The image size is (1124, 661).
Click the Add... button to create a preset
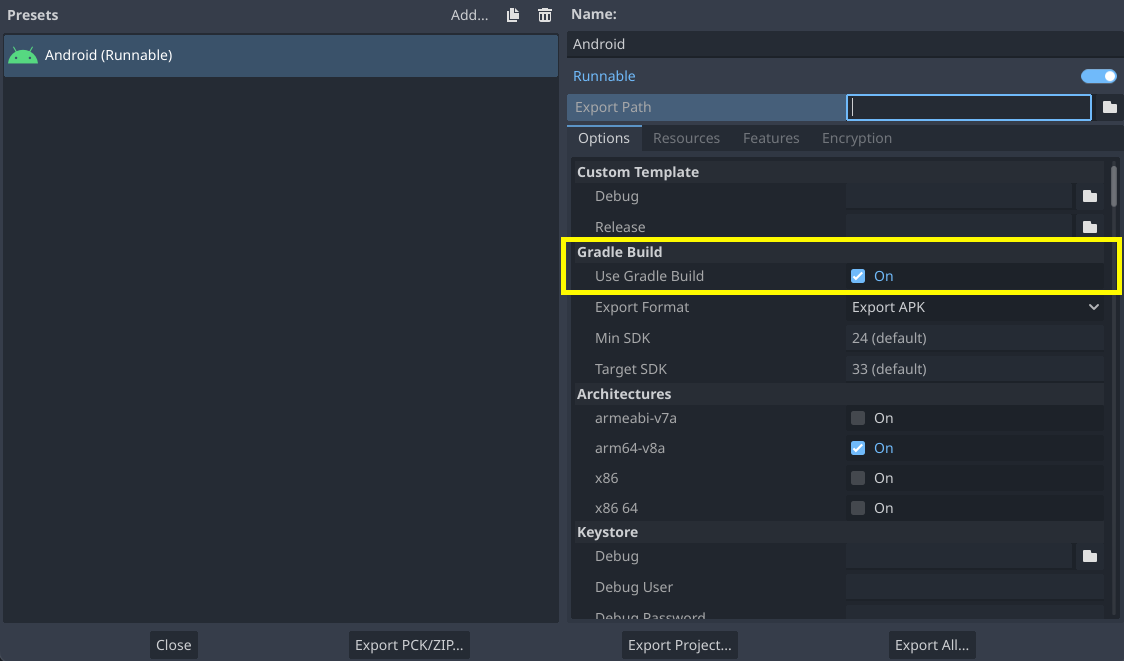pos(469,14)
